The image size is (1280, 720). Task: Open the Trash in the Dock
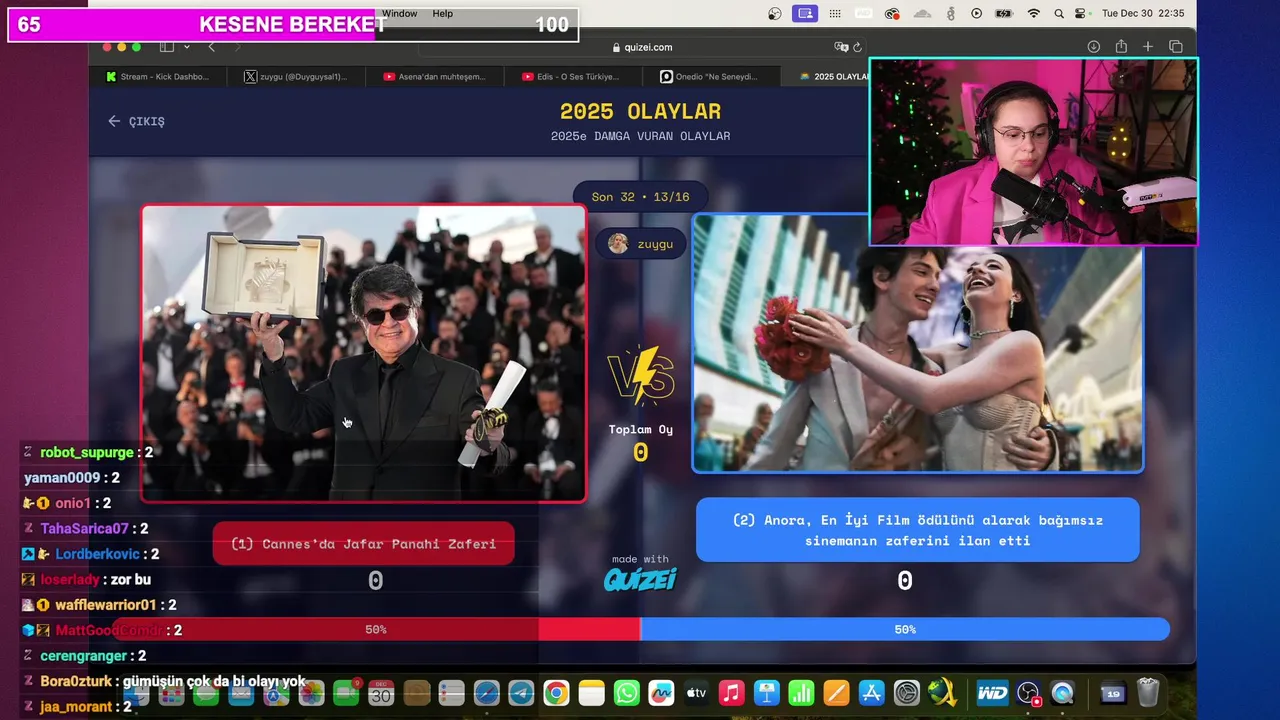tap(1148, 693)
